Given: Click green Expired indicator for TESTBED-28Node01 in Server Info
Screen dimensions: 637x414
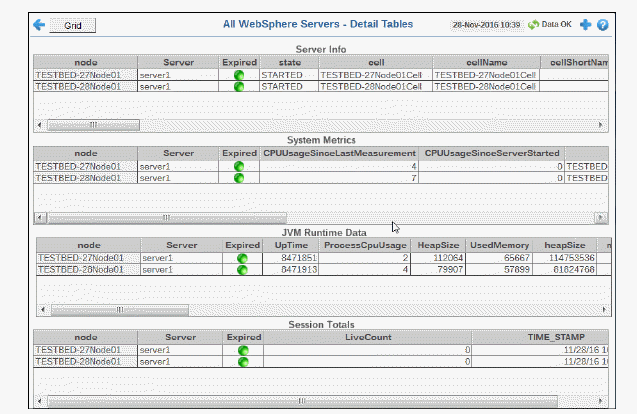Looking at the screenshot, I should tap(239, 87).
